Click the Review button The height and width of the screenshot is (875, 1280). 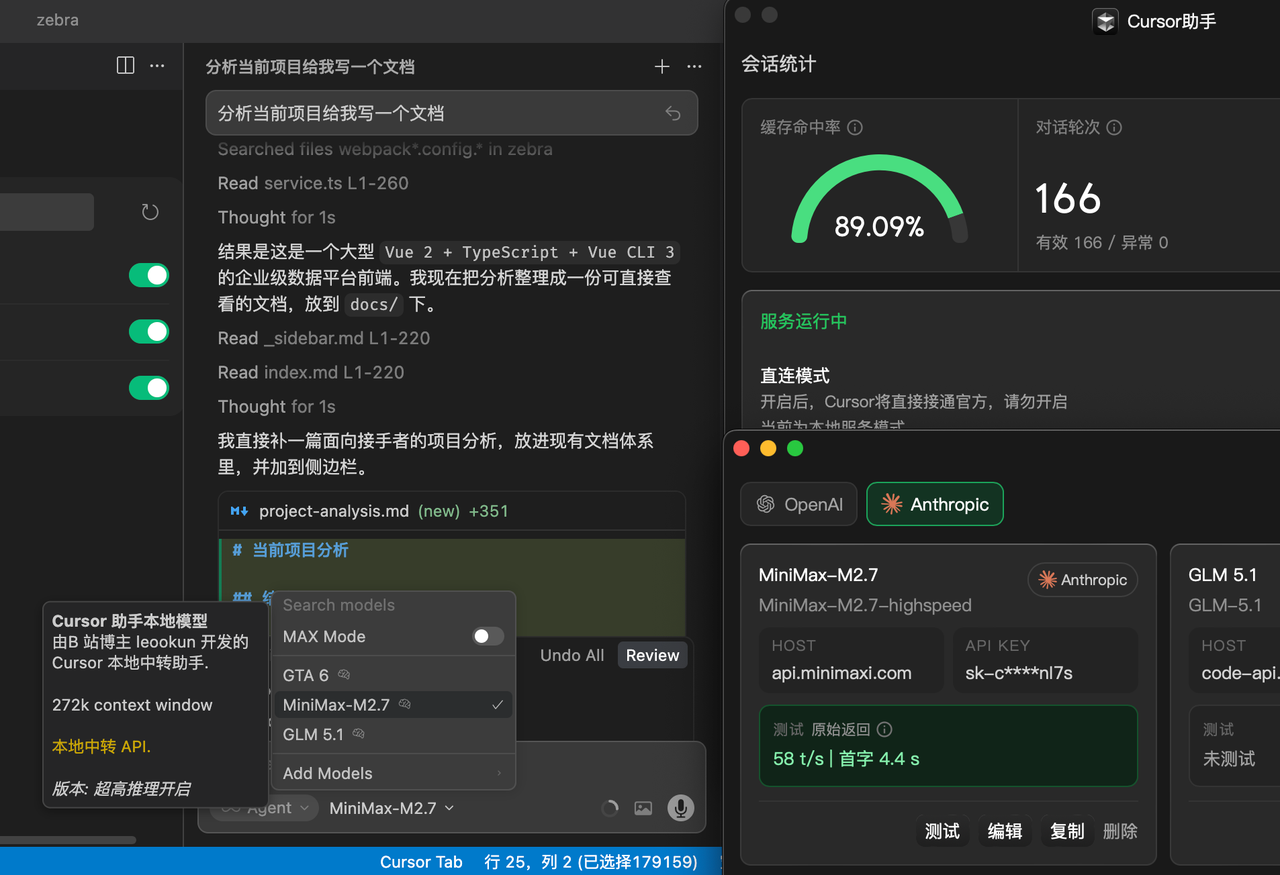[653, 655]
